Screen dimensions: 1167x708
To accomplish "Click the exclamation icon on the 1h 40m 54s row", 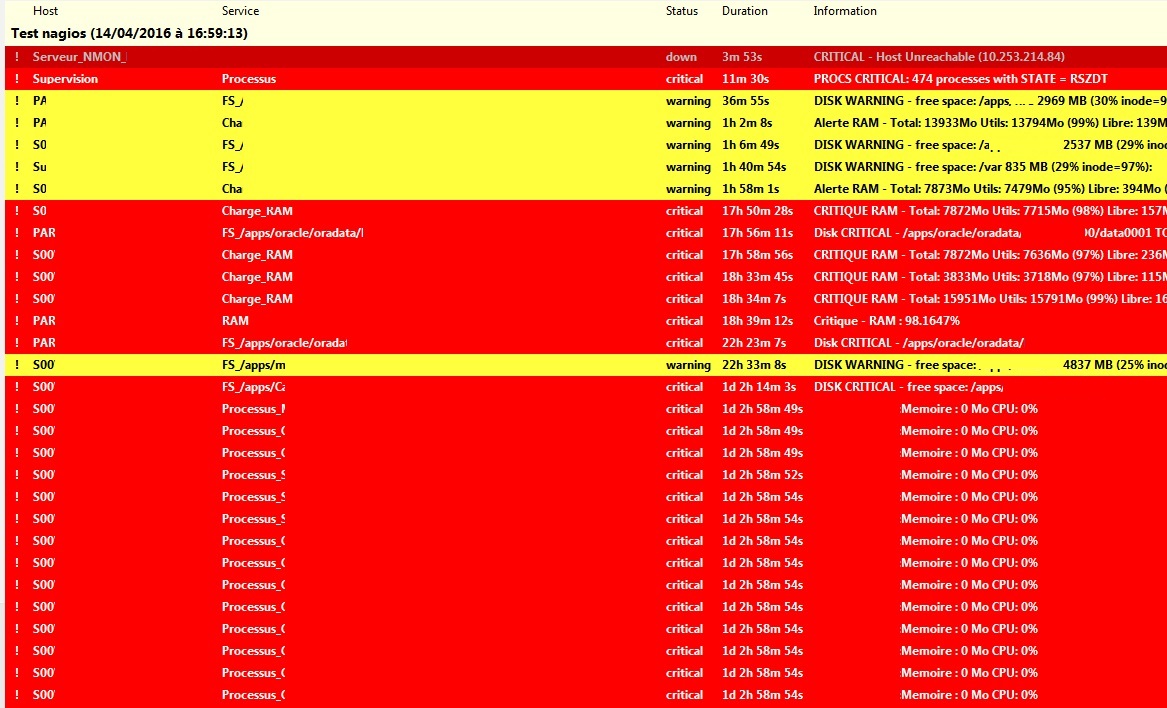I will tap(17, 167).
